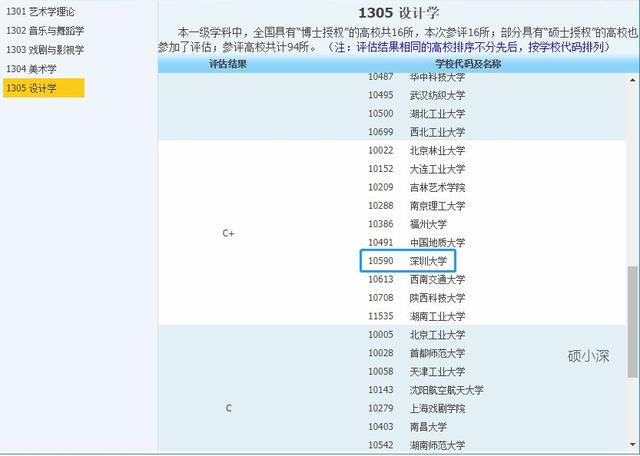This screenshot has width=640, height=456.
Task: Select row 10288 南京理工大学
Action: [x=416, y=206]
